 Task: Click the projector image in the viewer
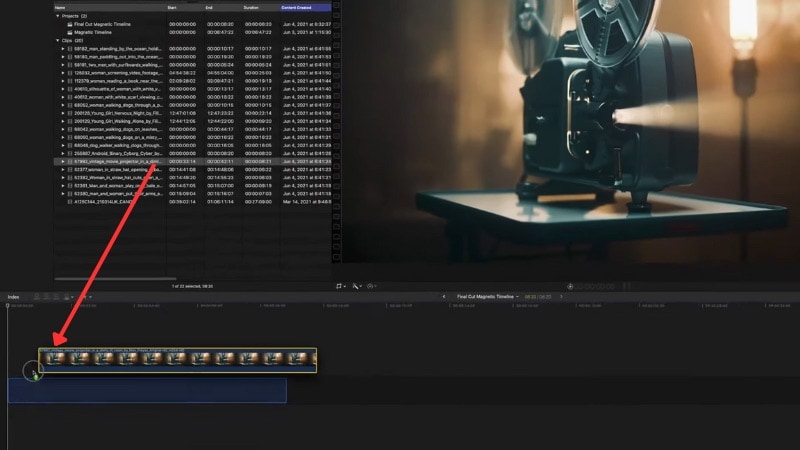click(x=570, y=131)
